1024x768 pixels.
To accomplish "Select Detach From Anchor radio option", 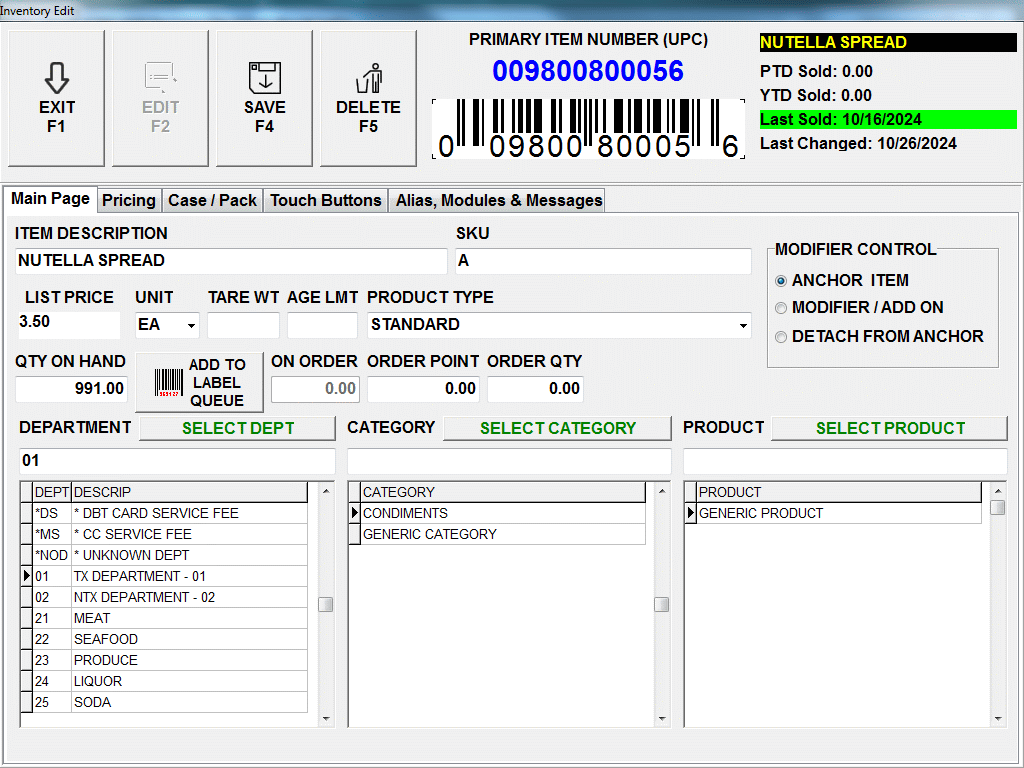I will pos(782,337).
